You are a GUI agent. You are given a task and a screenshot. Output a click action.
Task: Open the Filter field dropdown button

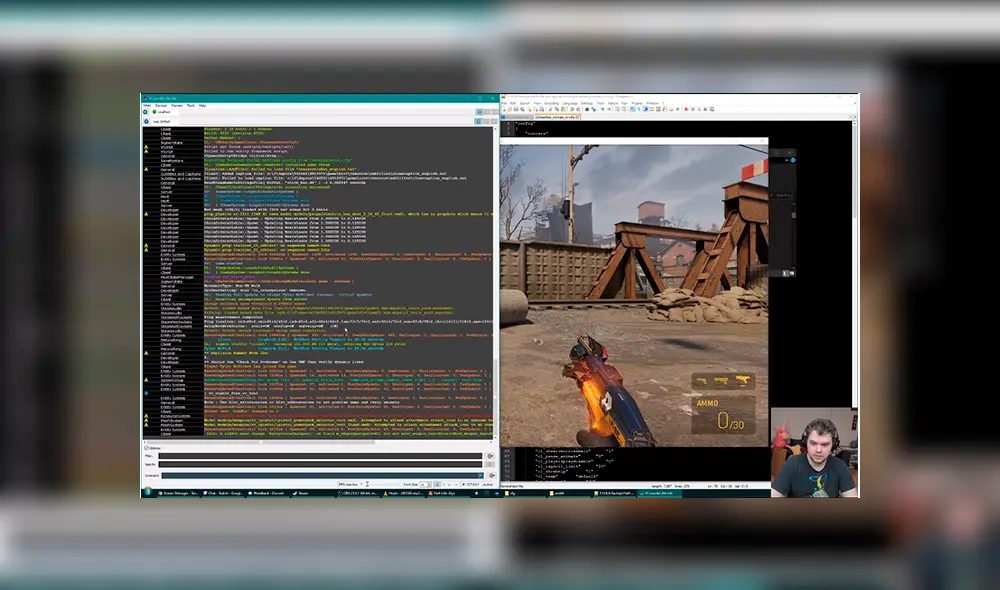tap(490, 456)
